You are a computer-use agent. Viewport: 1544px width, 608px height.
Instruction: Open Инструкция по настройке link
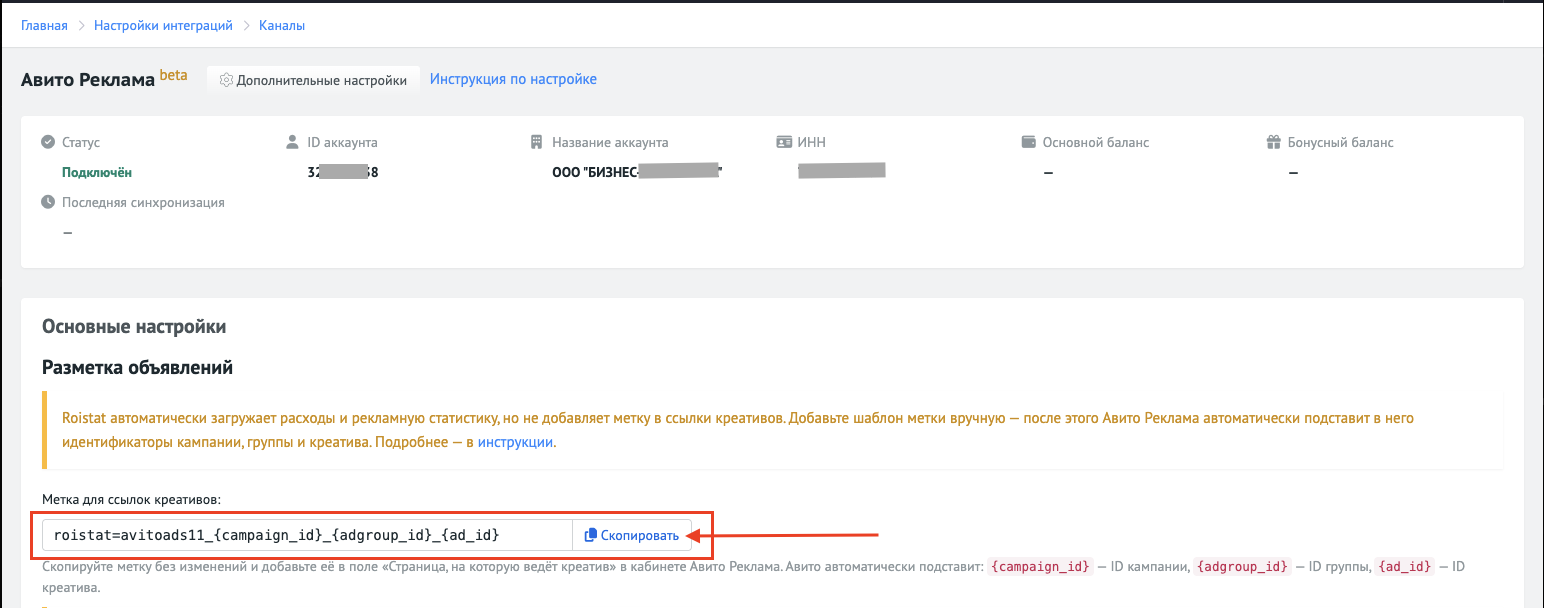pos(513,79)
